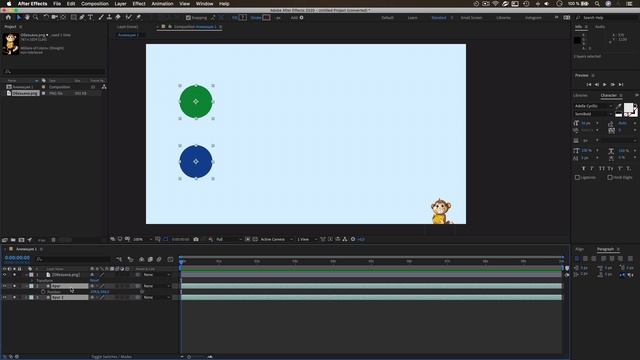The width and height of the screenshot is (640, 360).
Task: Open Spotlight search in the menu bar
Action: [597, 4]
